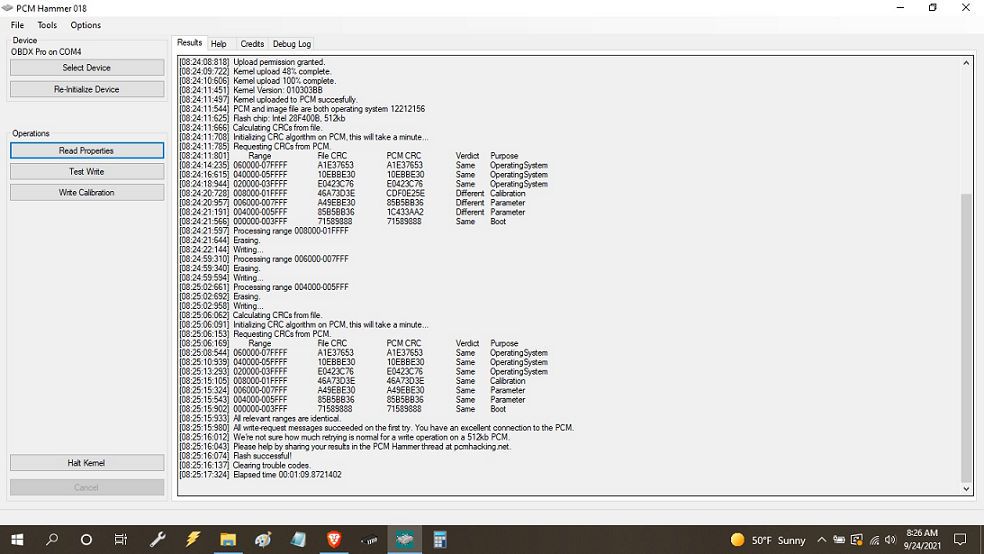
Task: Launch the wrench tool app in taskbar
Action: [x=158, y=540]
